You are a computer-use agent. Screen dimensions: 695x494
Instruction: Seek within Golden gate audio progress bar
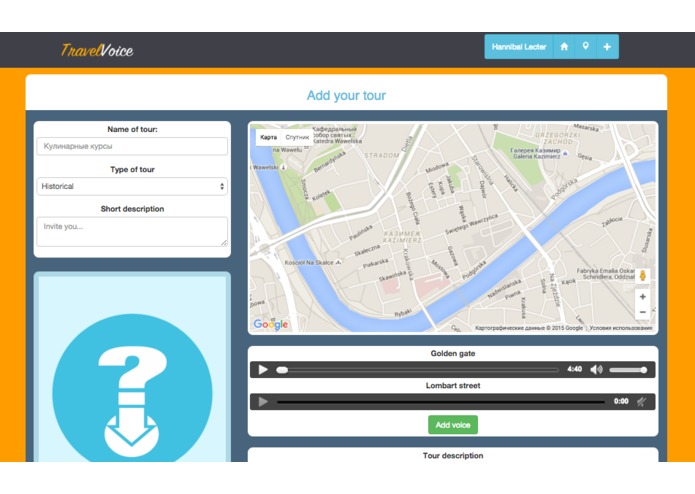coord(417,370)
